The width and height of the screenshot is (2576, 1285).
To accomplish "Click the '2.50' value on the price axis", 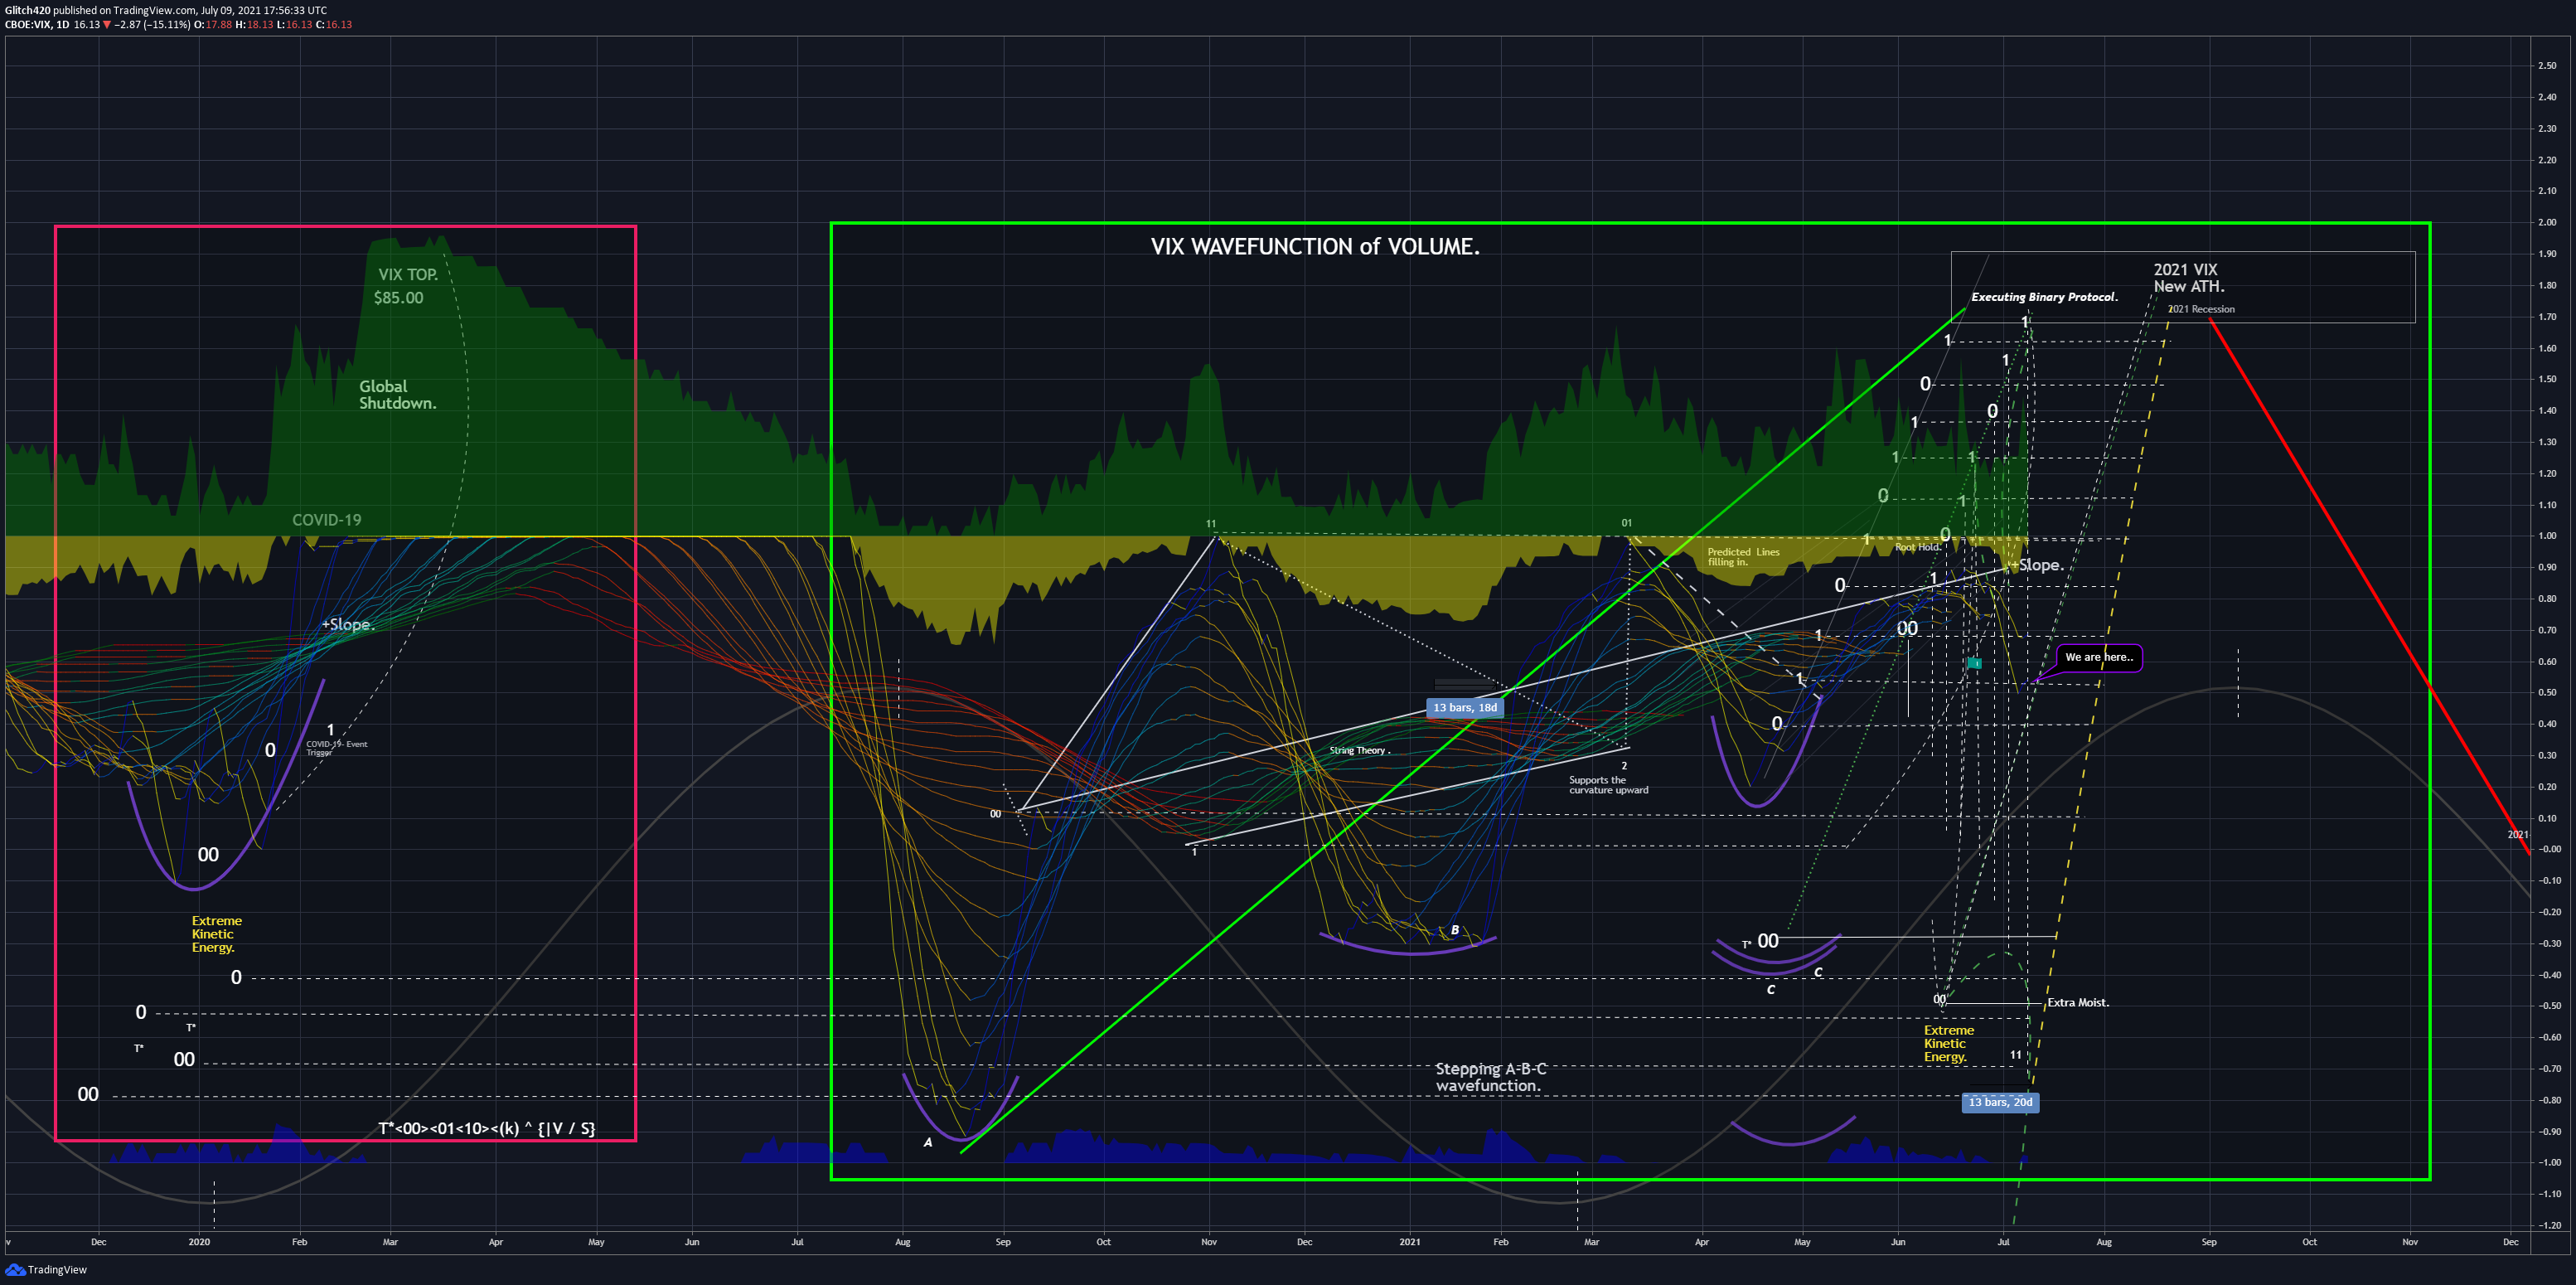I will click(2546, 66).
